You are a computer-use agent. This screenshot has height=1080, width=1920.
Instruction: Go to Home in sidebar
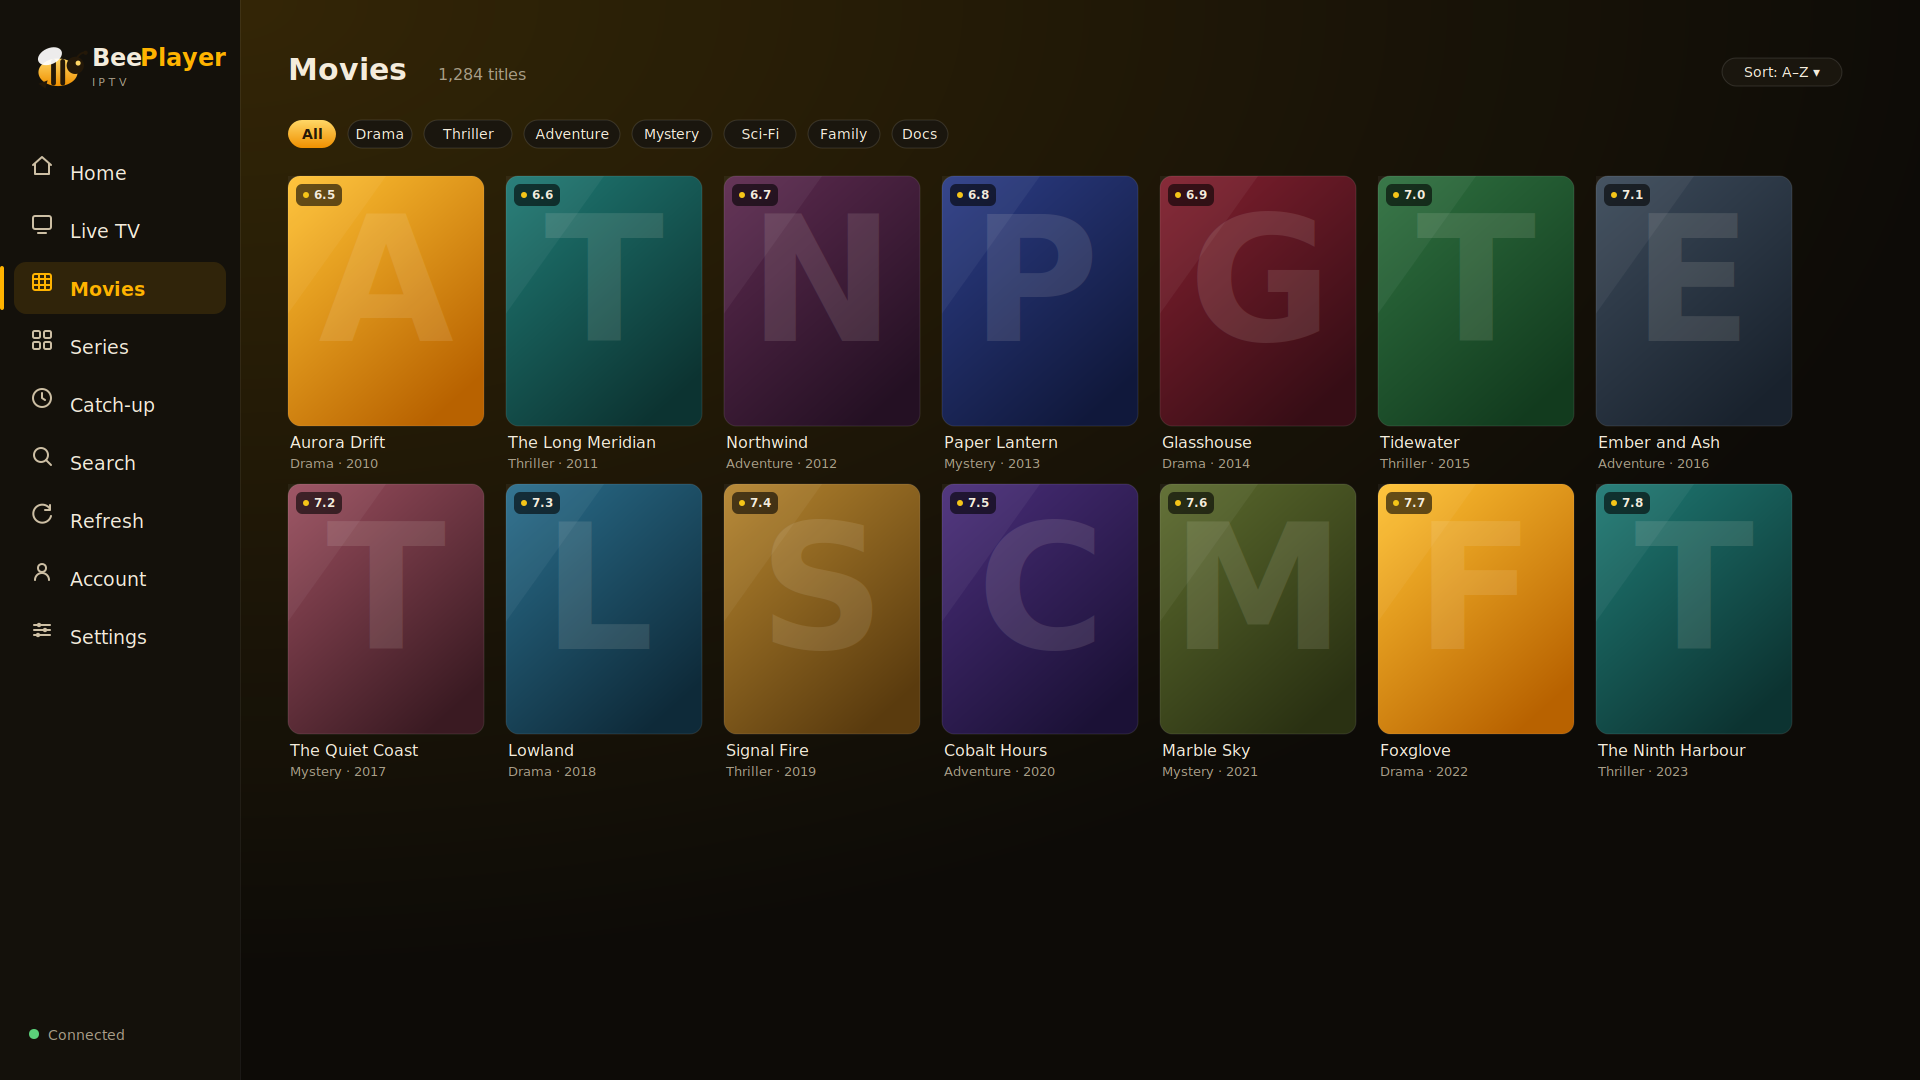click(x=98, y=173)
